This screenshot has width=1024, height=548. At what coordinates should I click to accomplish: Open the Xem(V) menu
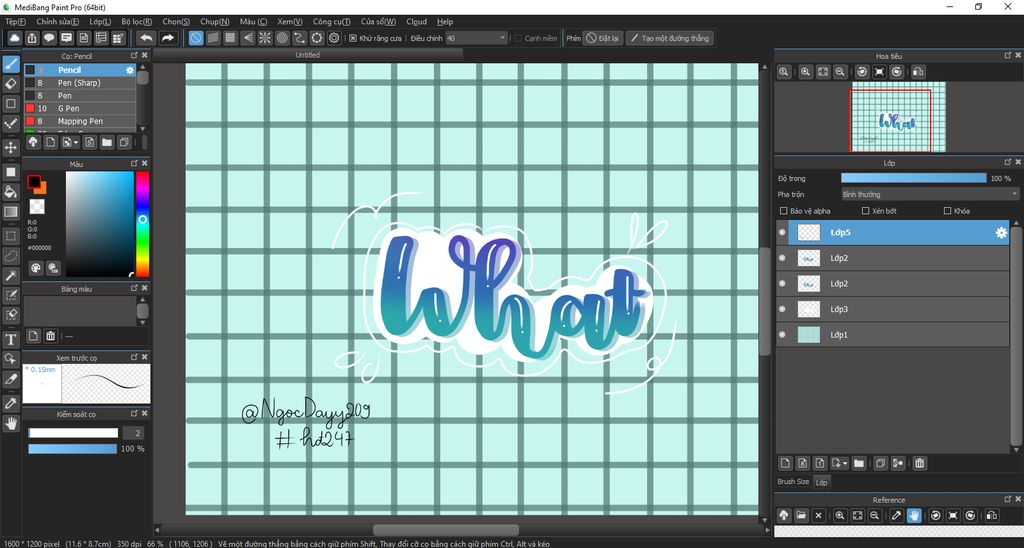[289, 22]
